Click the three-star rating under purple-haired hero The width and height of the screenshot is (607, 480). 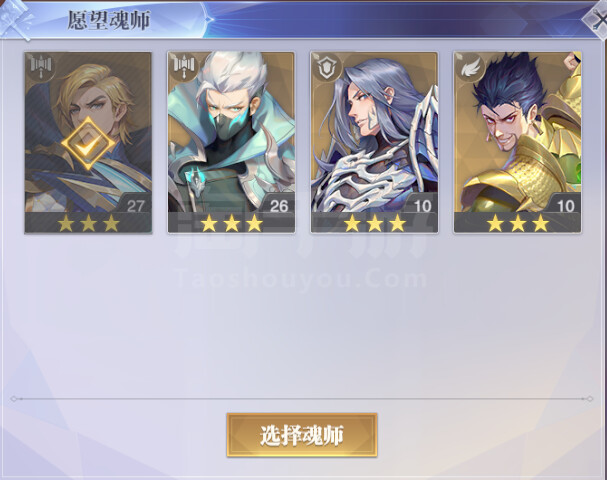(375, 223)
